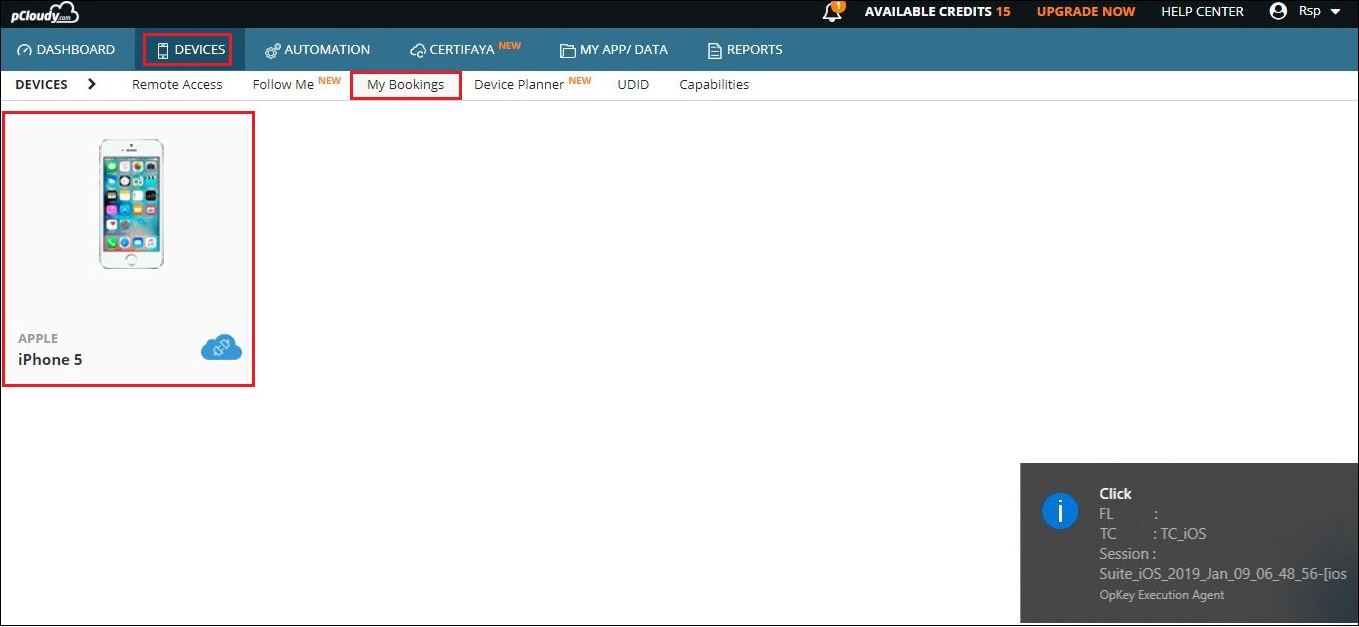
Task: Click the notification title 'Click'
Action: pos(1115,493)
